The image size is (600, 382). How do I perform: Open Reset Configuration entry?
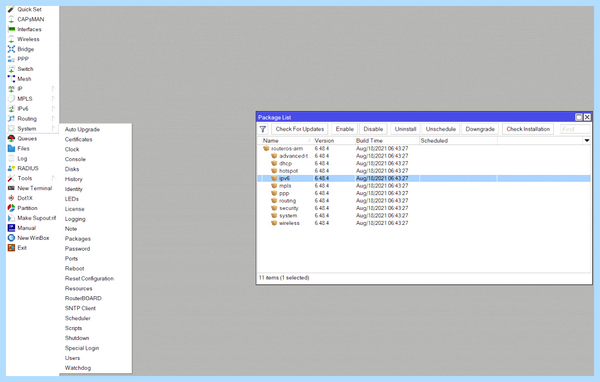click(x=89, y=279)
